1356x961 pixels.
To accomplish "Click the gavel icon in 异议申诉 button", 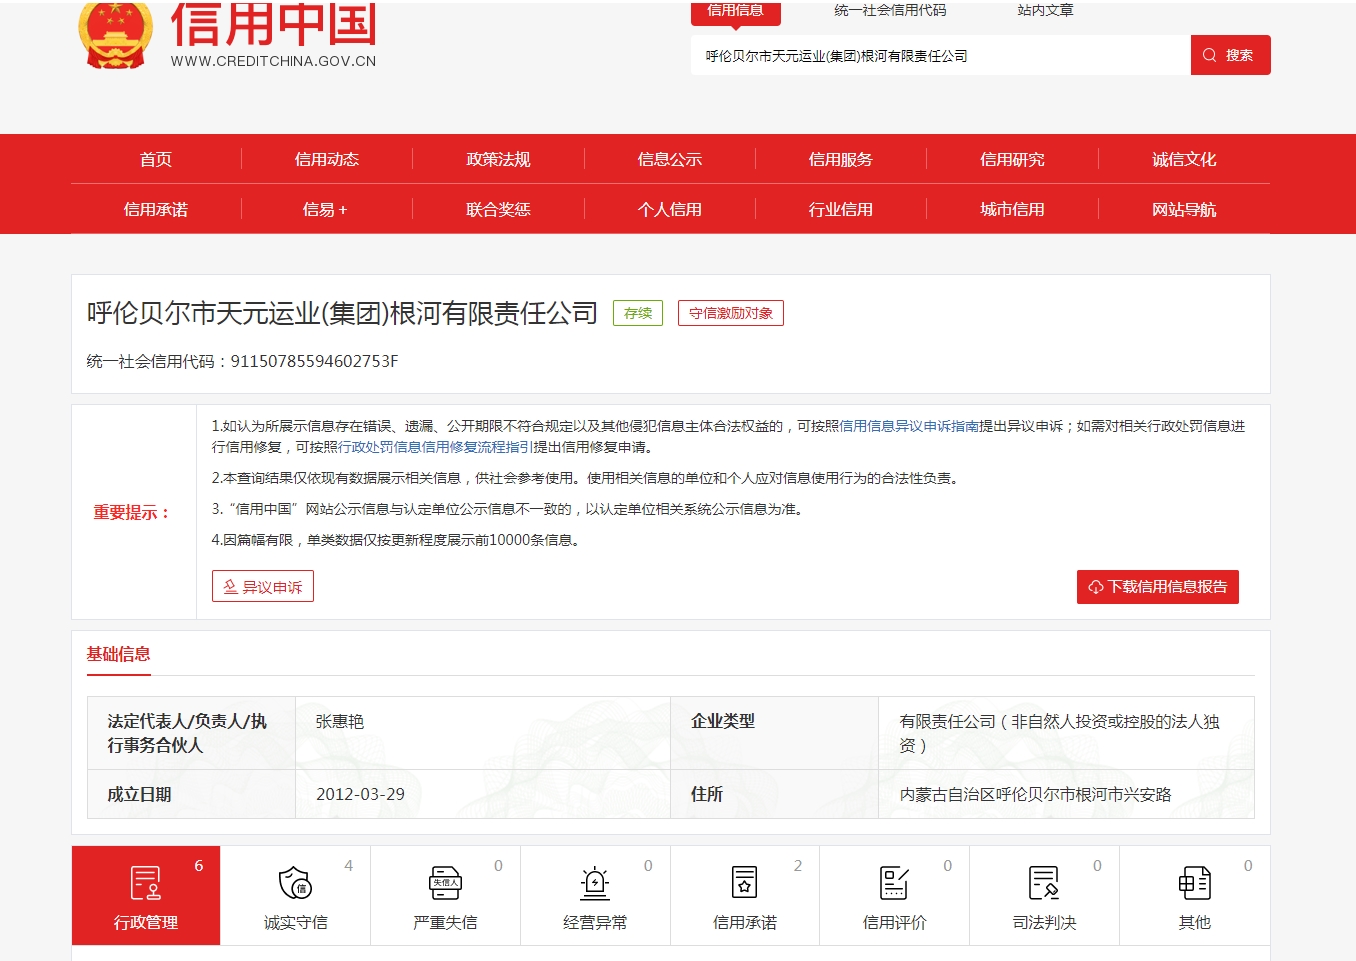I will pyautogui.click(x=231, y=587).
